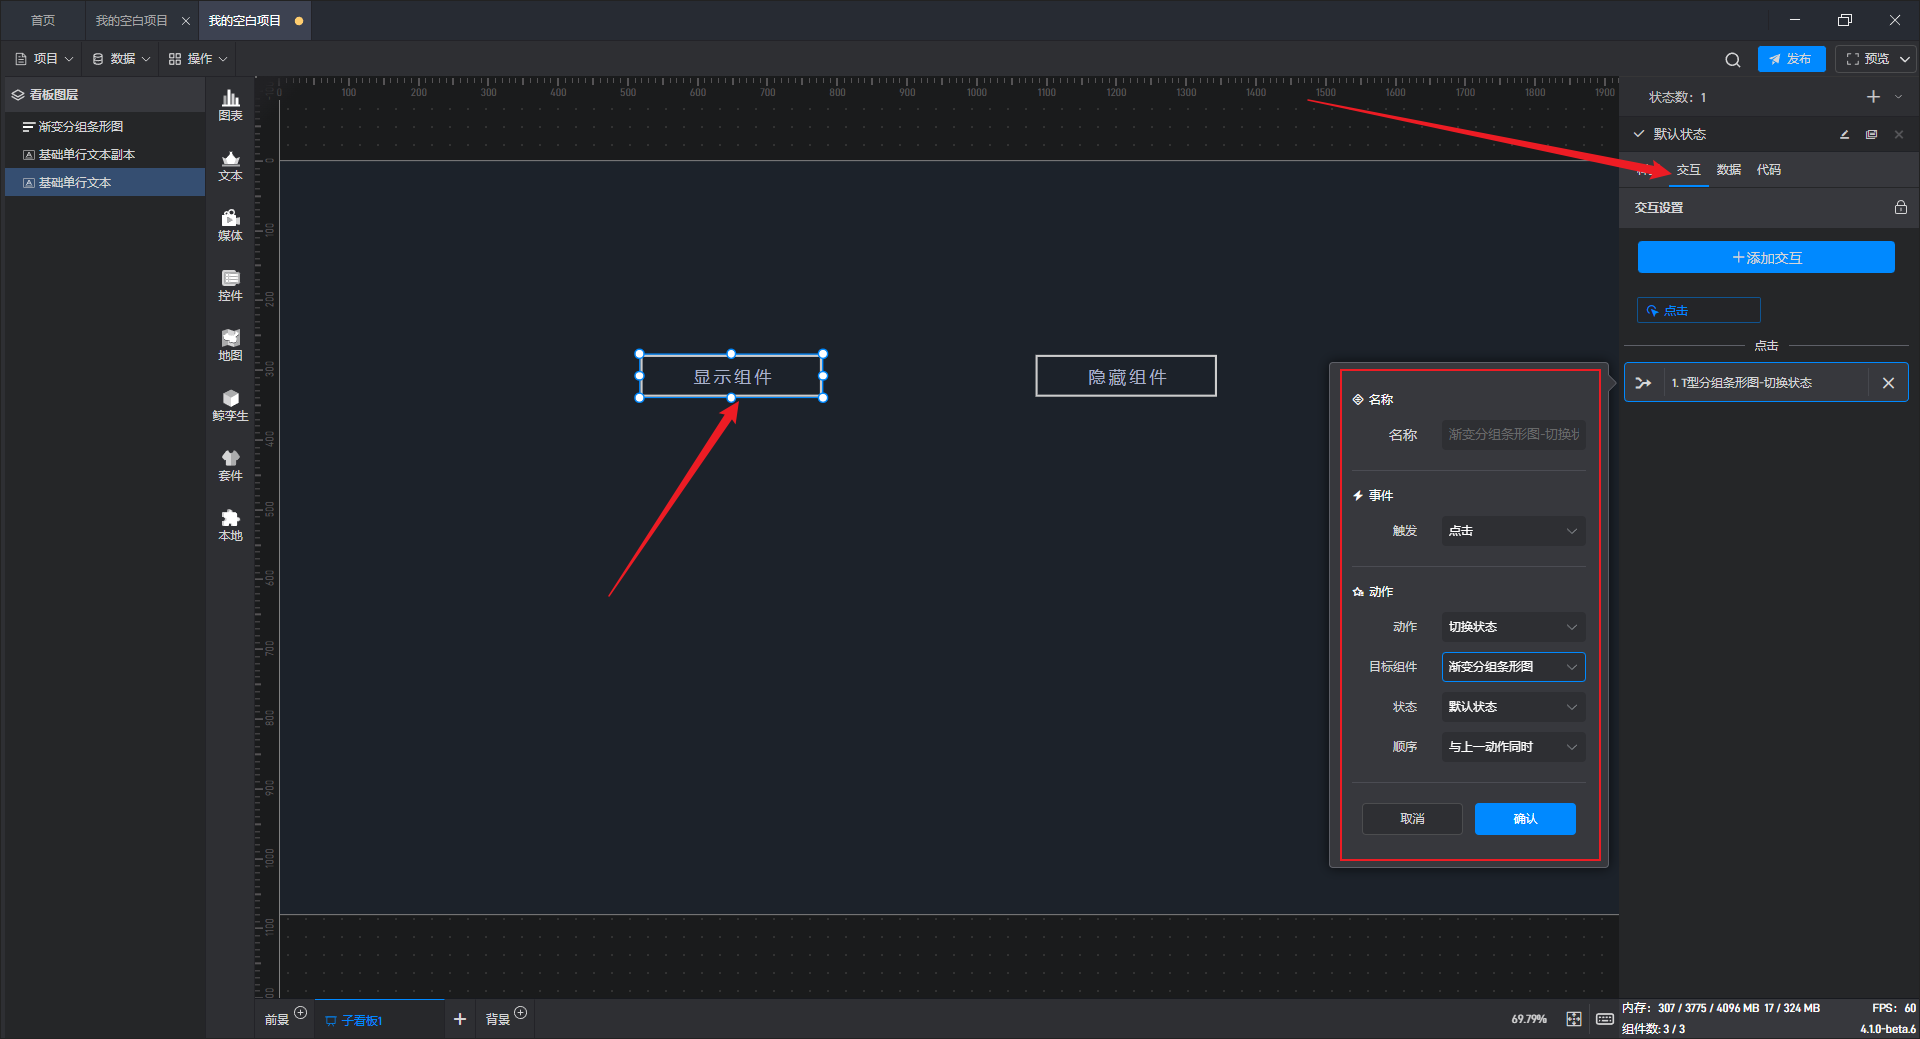Click the fit-to-screen icon in status bar
The width and height of the screenshot is (1920, 1039).
1574,1019
